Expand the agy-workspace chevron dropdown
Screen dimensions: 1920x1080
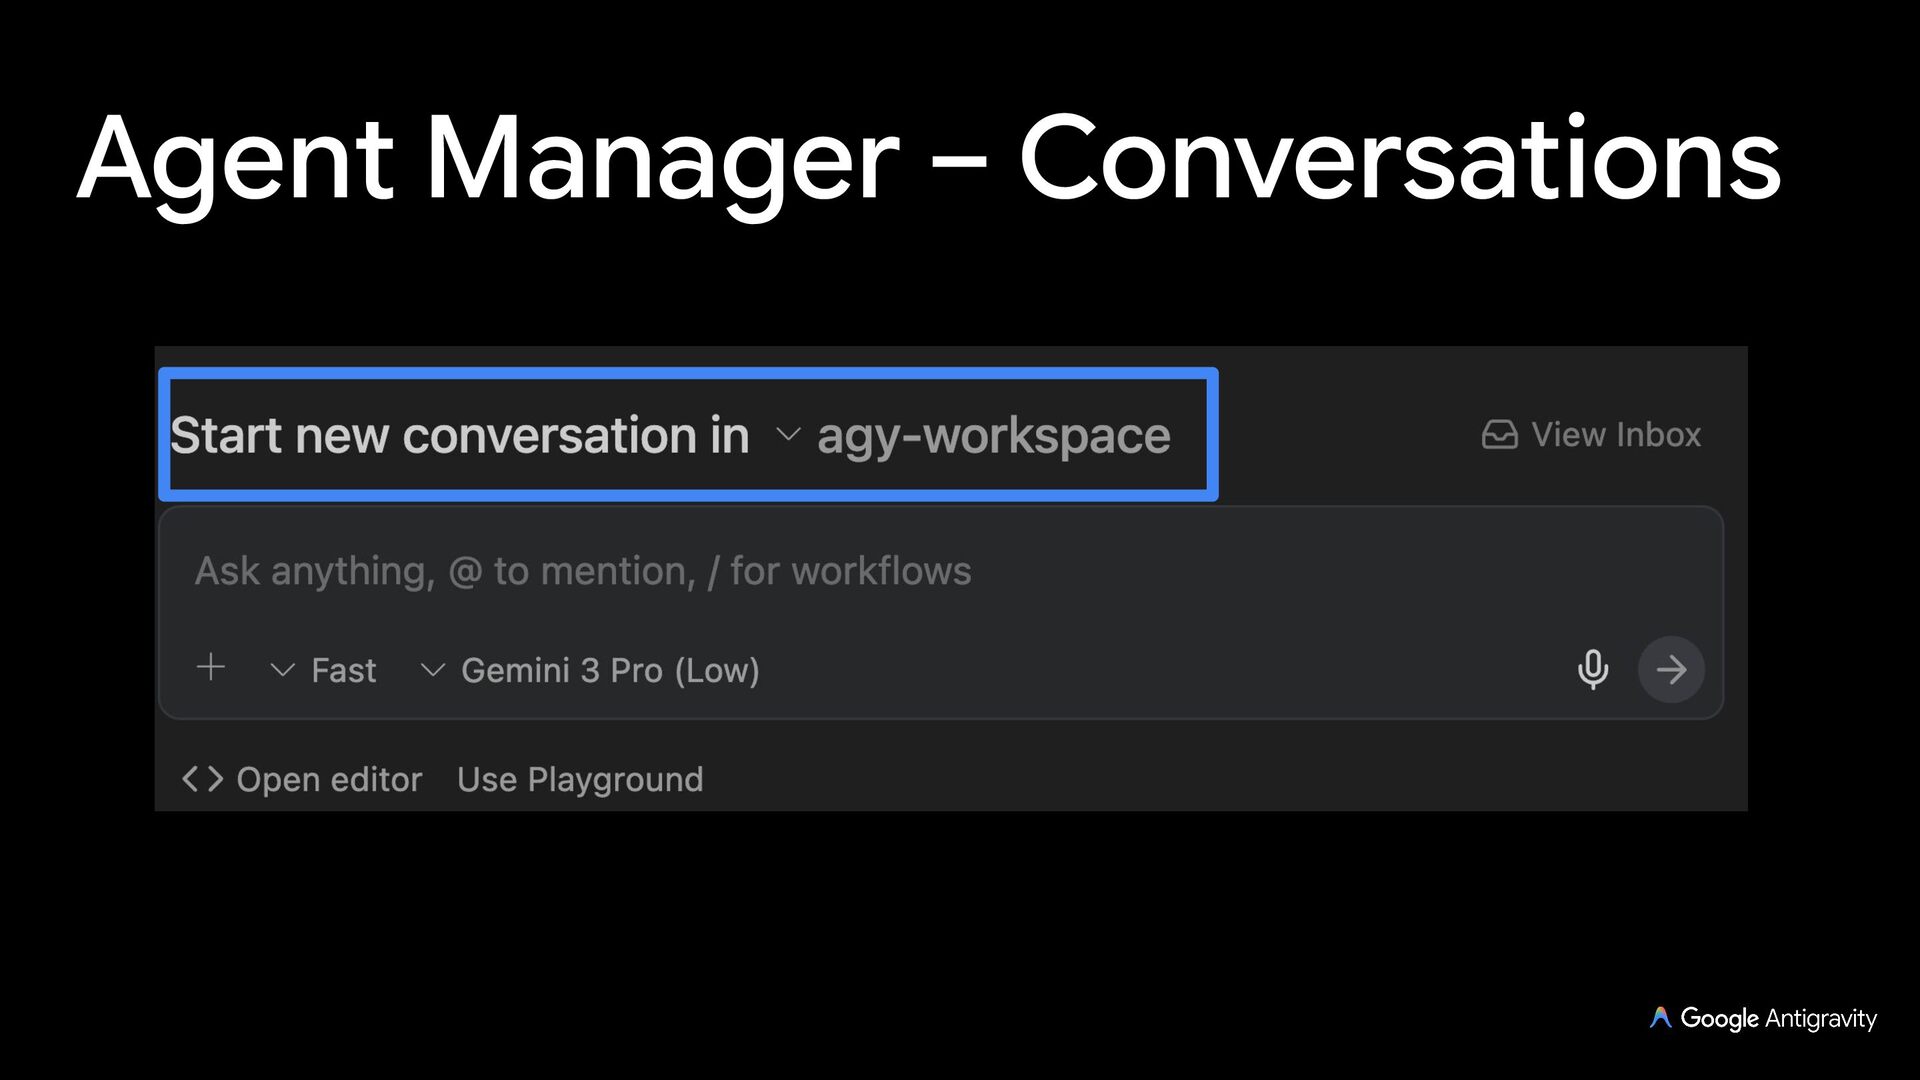click(788, 435)
